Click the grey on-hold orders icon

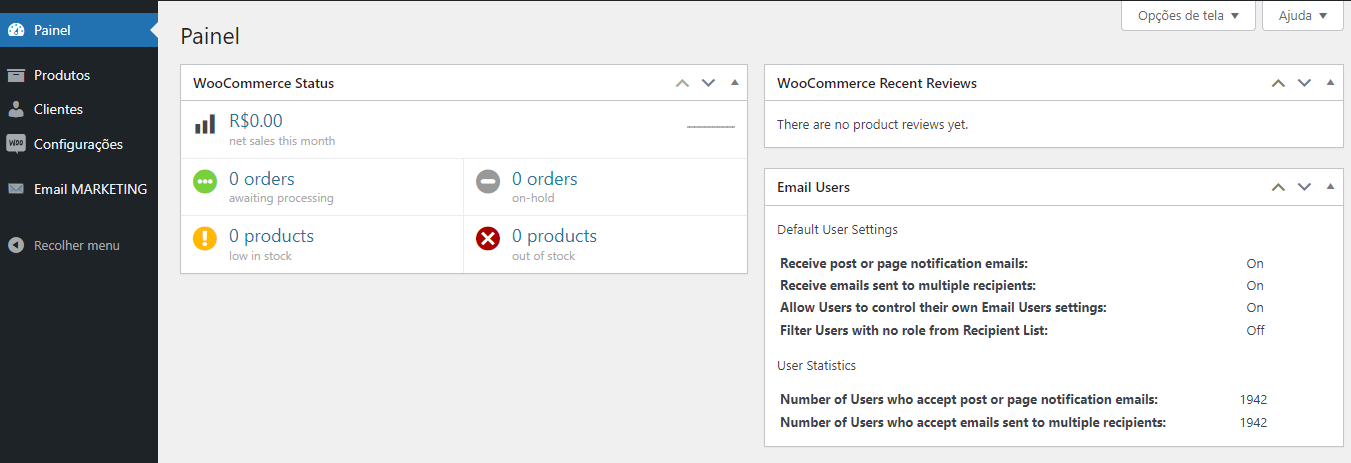pyautogui.click(x=488, y=182)
